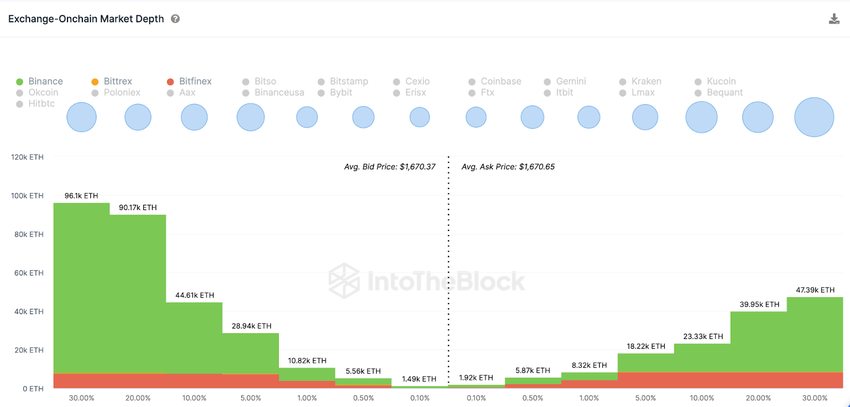Show Poloniex exchange in legend
The width and height of the screenshot is (850, 407).
point(121,93)
